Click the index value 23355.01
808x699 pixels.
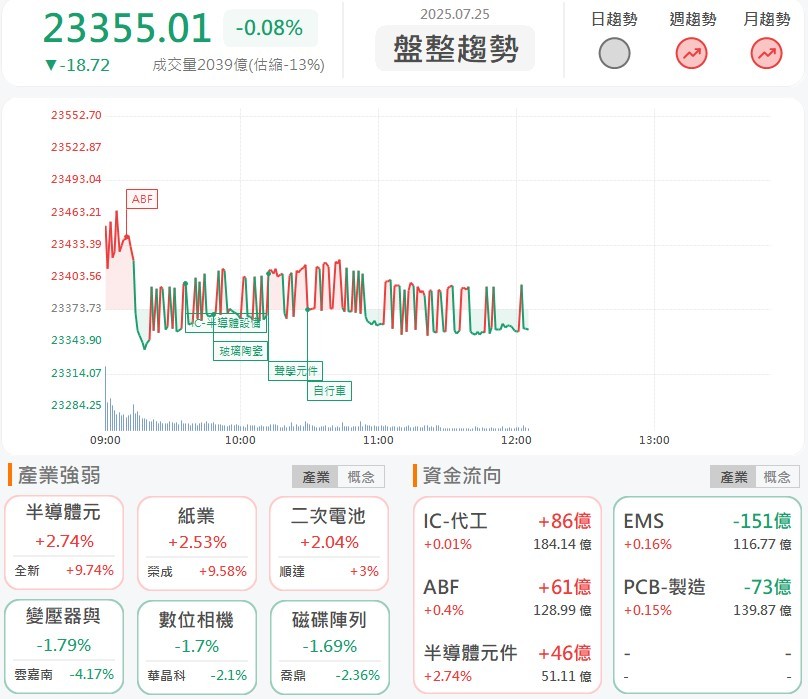point(127,28)
